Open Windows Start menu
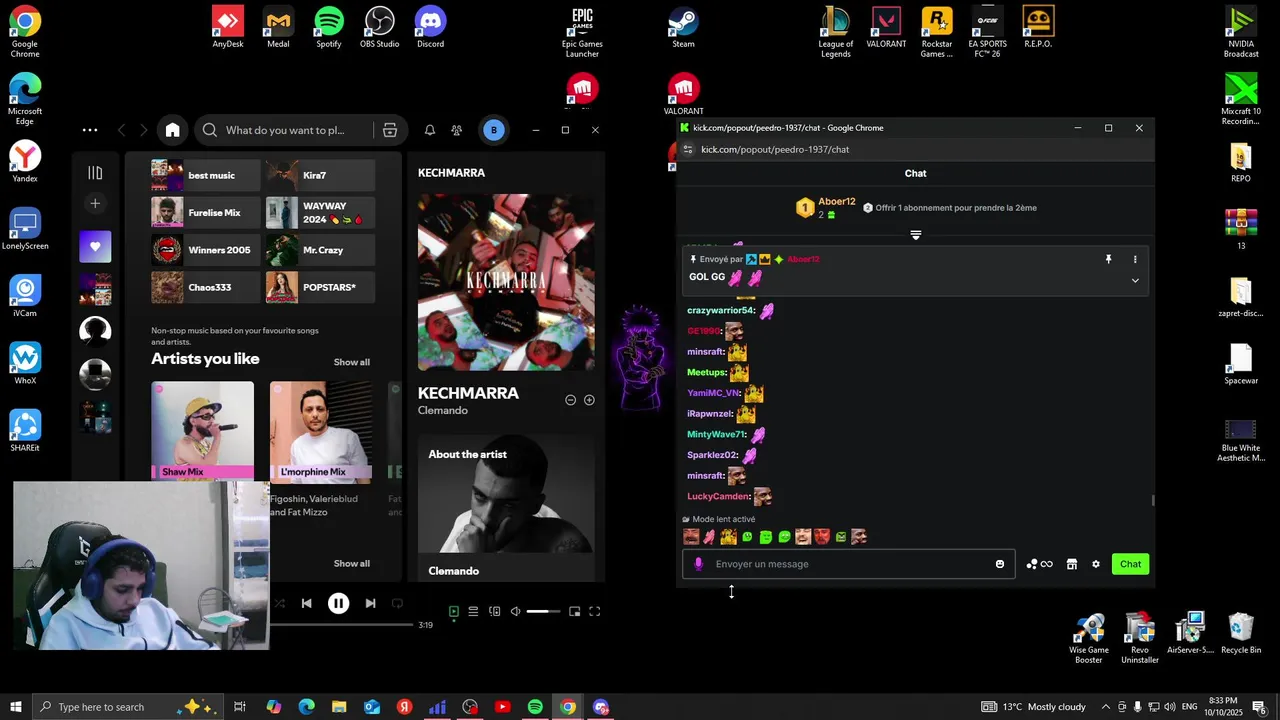Screen dimensions: 1280x720 [x=15, y=707]
